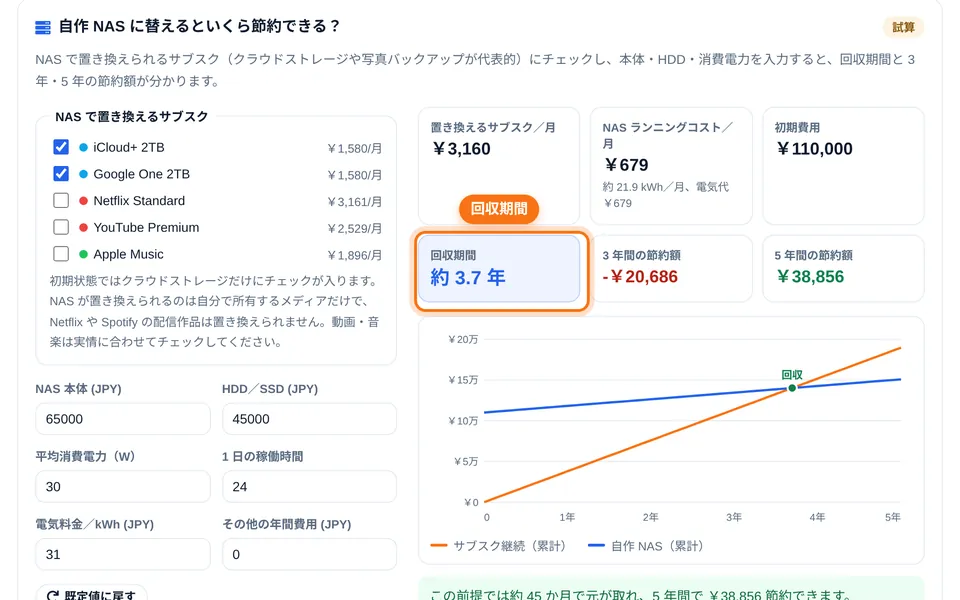Click the blue dot beside iCloud+ 2TB
Viewport: 960px width, 600px height.
tap(83, 148)
